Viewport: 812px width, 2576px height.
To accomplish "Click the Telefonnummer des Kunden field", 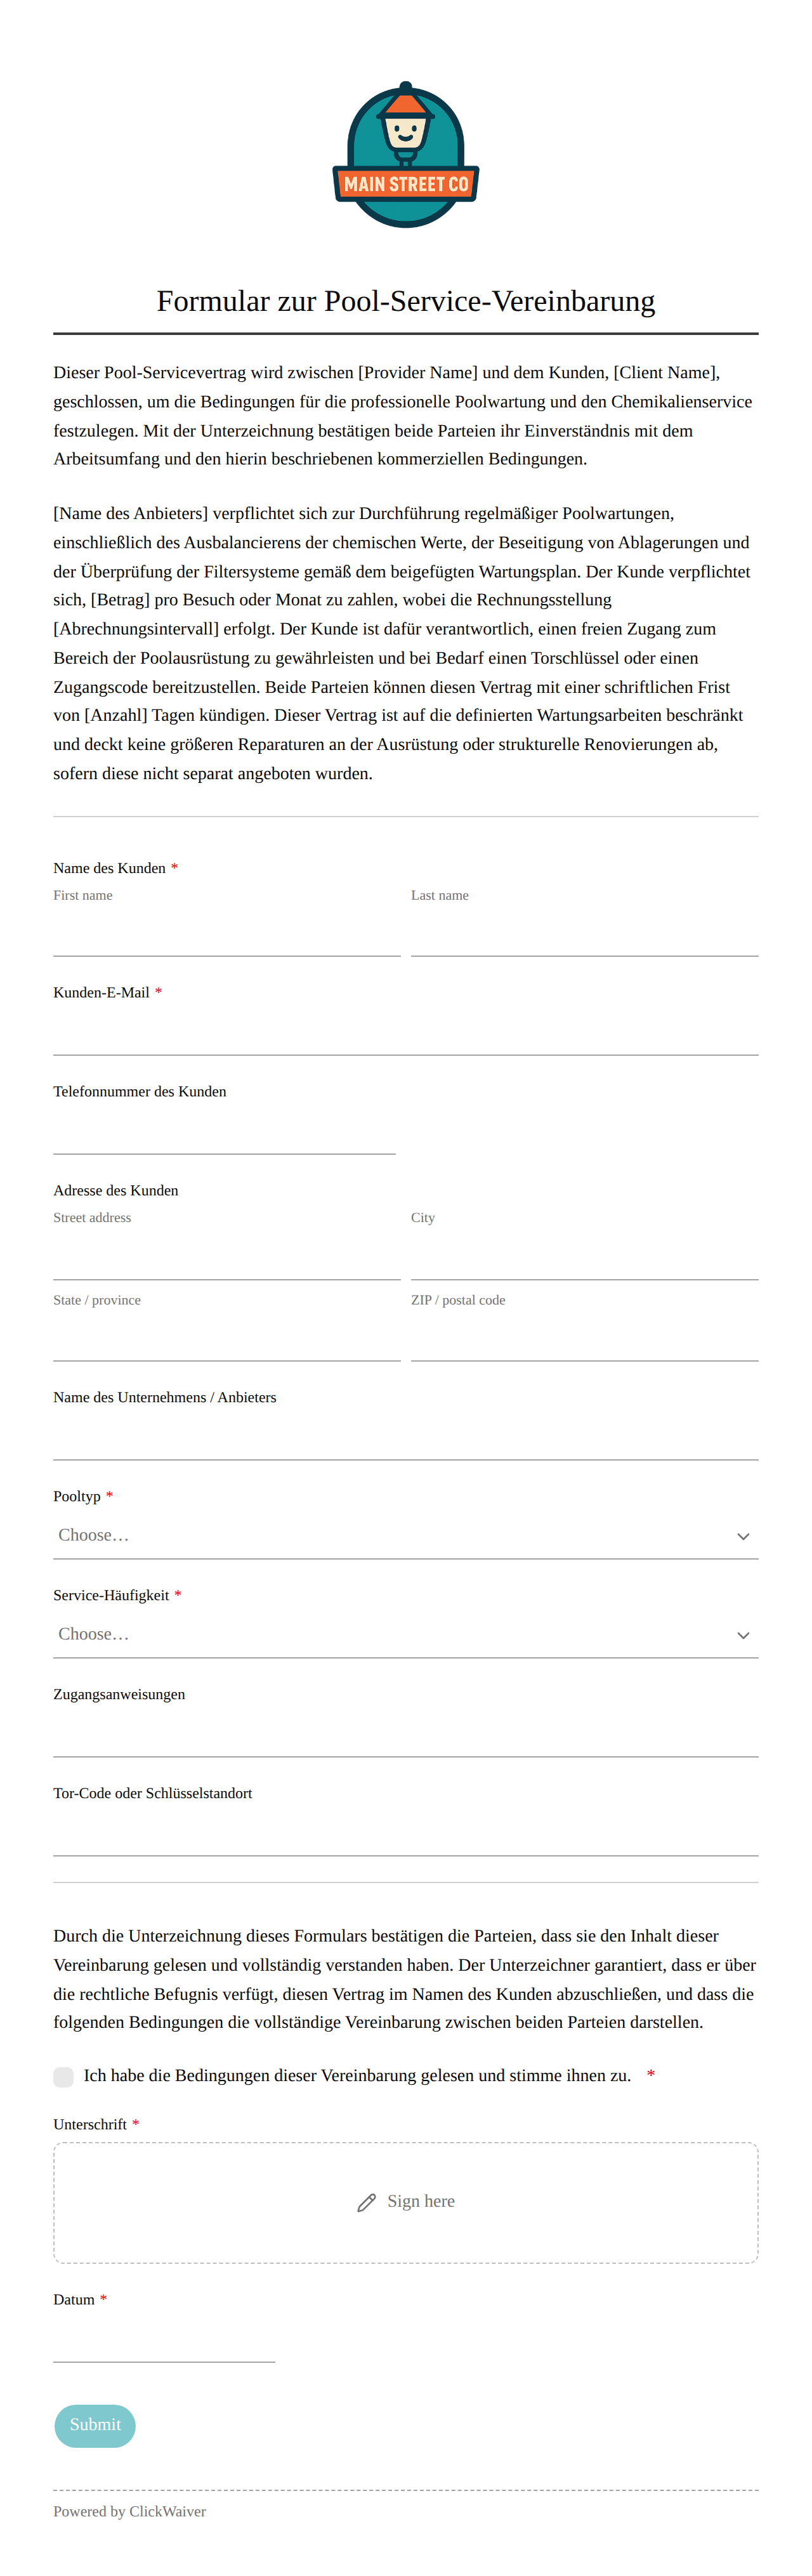I will [x=225, y=1132].
